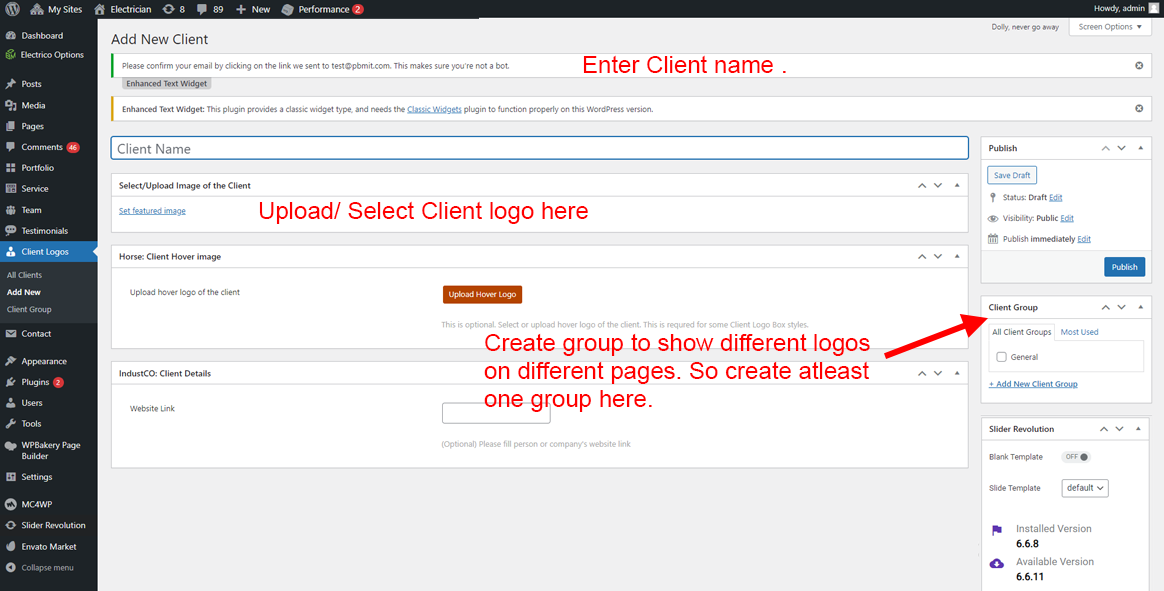The height and width of the screenshot is (591, 1164).
Task: Focus the Client Name title field
Action: (539, 148)
